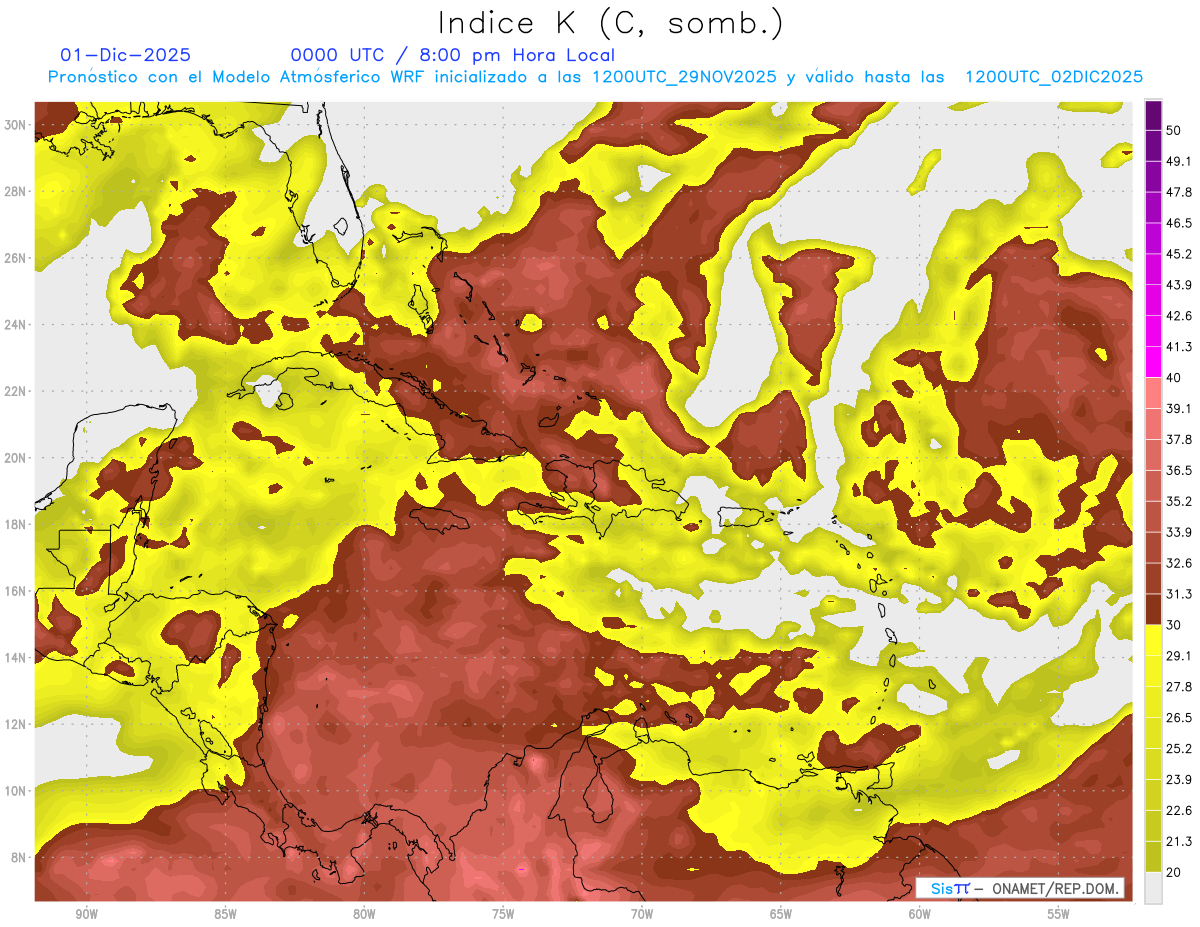The width and height of the screenshot is (1200, 927).
Task: Click the longitude axis label "70W"
Action: click(642, 915)
